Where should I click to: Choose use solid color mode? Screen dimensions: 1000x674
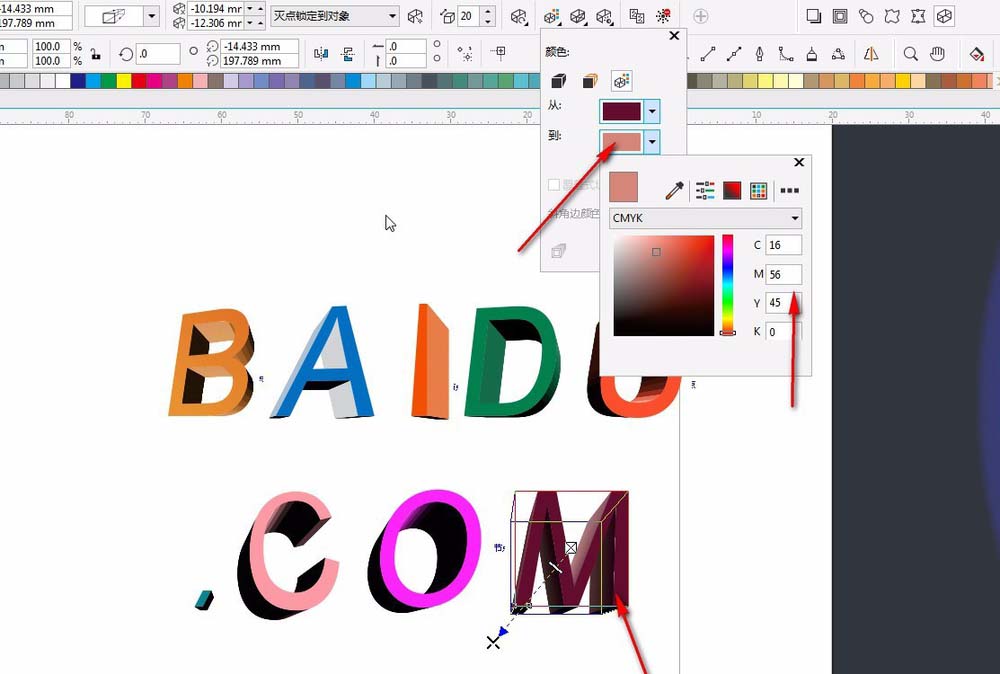click(590, 81)
